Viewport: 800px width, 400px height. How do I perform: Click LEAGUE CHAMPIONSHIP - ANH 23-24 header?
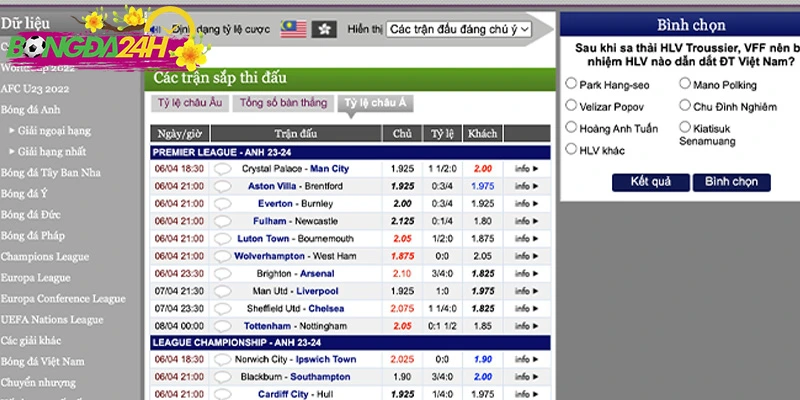(x=350, y=343)
